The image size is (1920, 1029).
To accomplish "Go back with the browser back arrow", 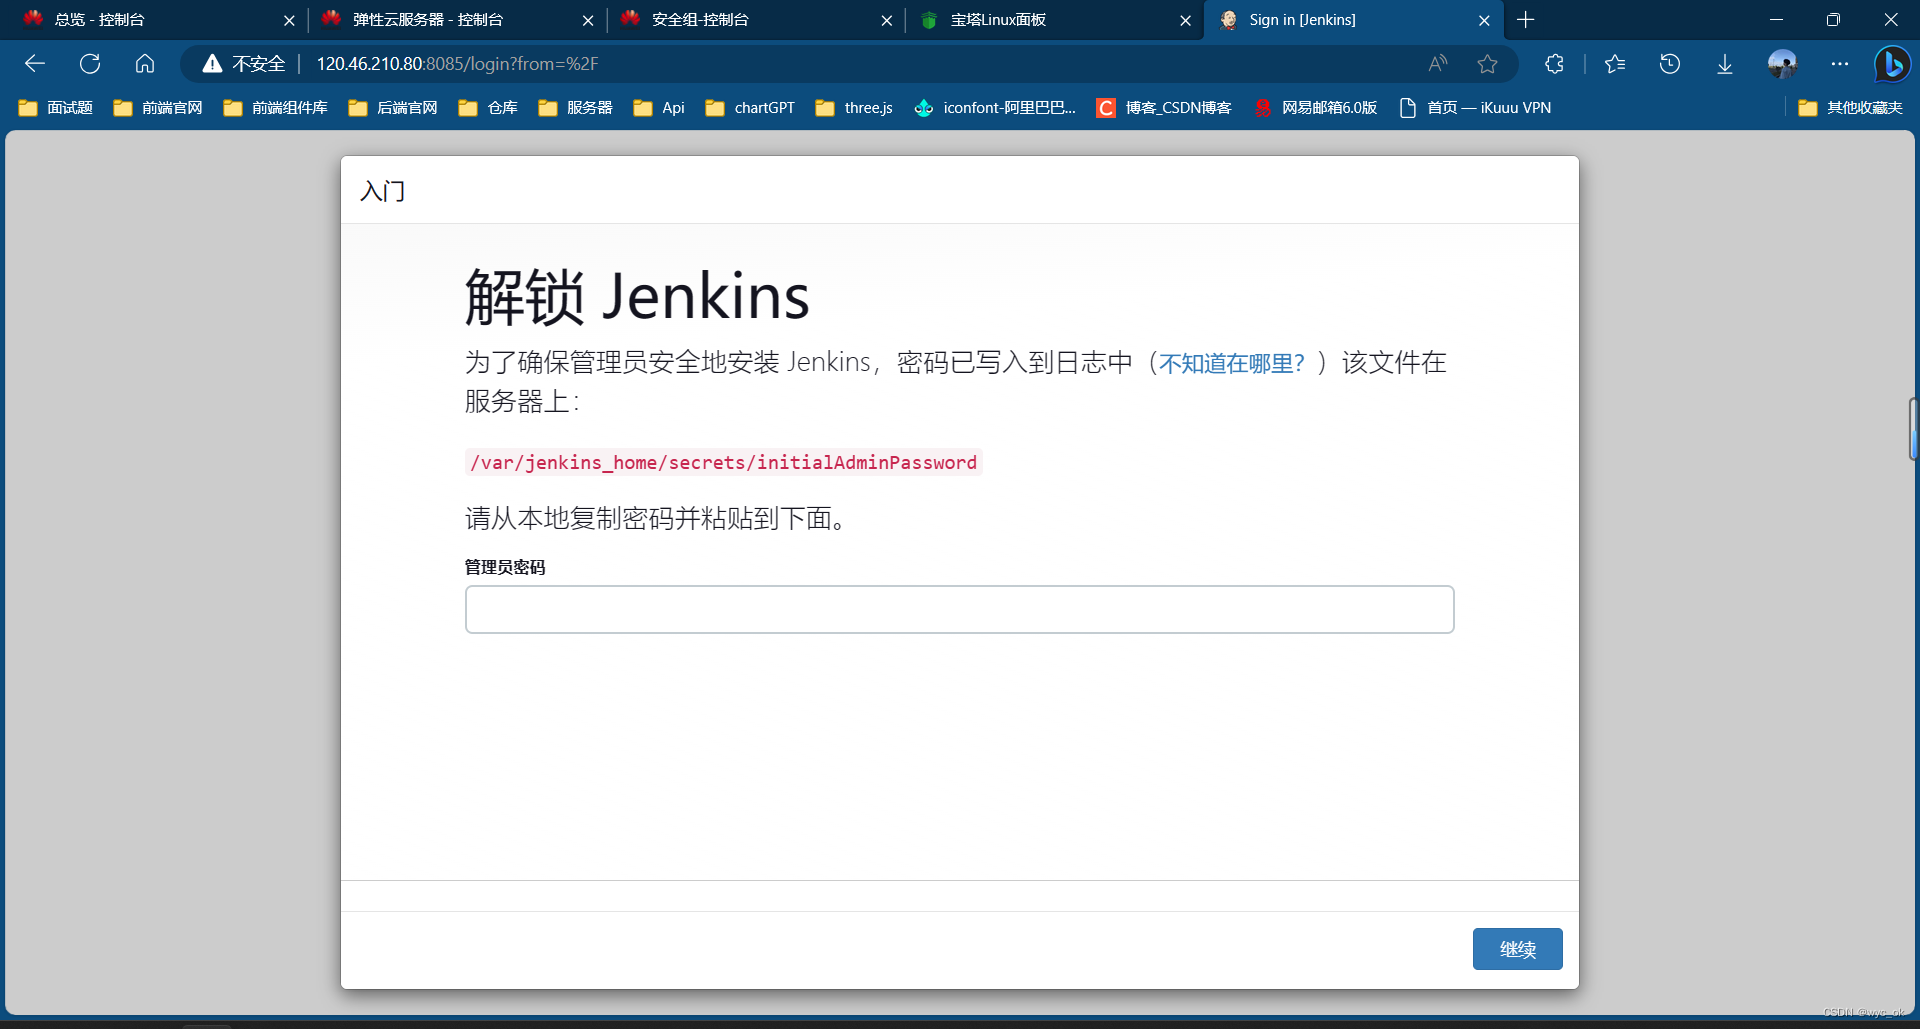I will (35, 64).
